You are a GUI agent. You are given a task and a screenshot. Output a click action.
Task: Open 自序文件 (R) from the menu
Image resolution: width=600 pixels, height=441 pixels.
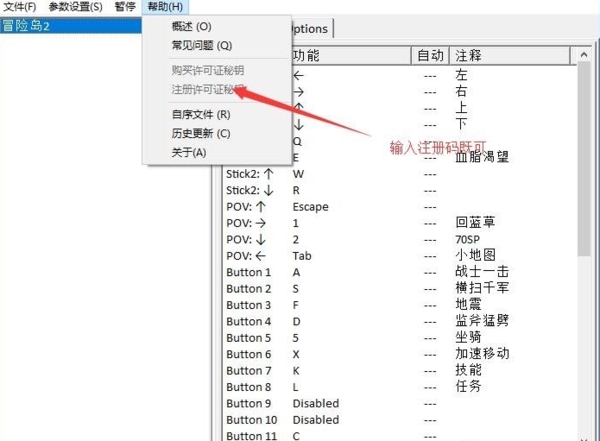click(201, 114)
